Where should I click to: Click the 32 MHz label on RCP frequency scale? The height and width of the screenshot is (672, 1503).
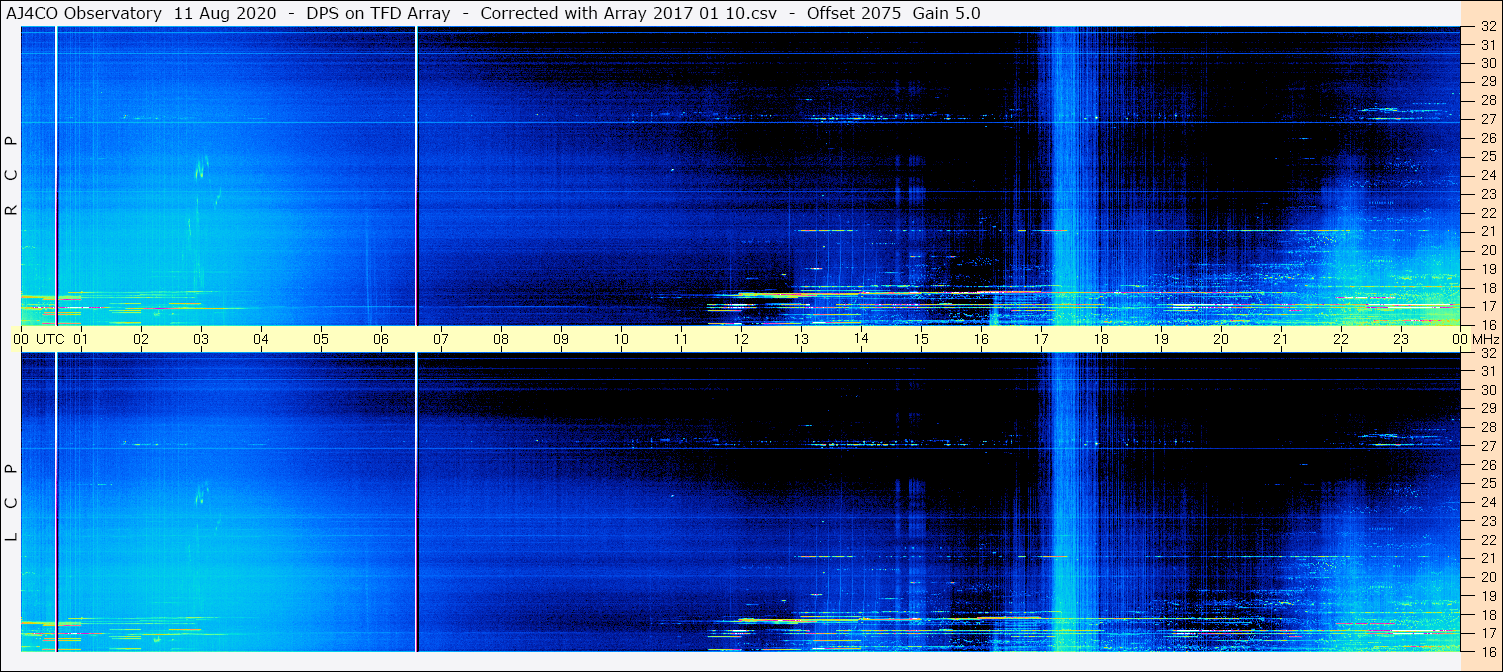(x=1487, y=27)
